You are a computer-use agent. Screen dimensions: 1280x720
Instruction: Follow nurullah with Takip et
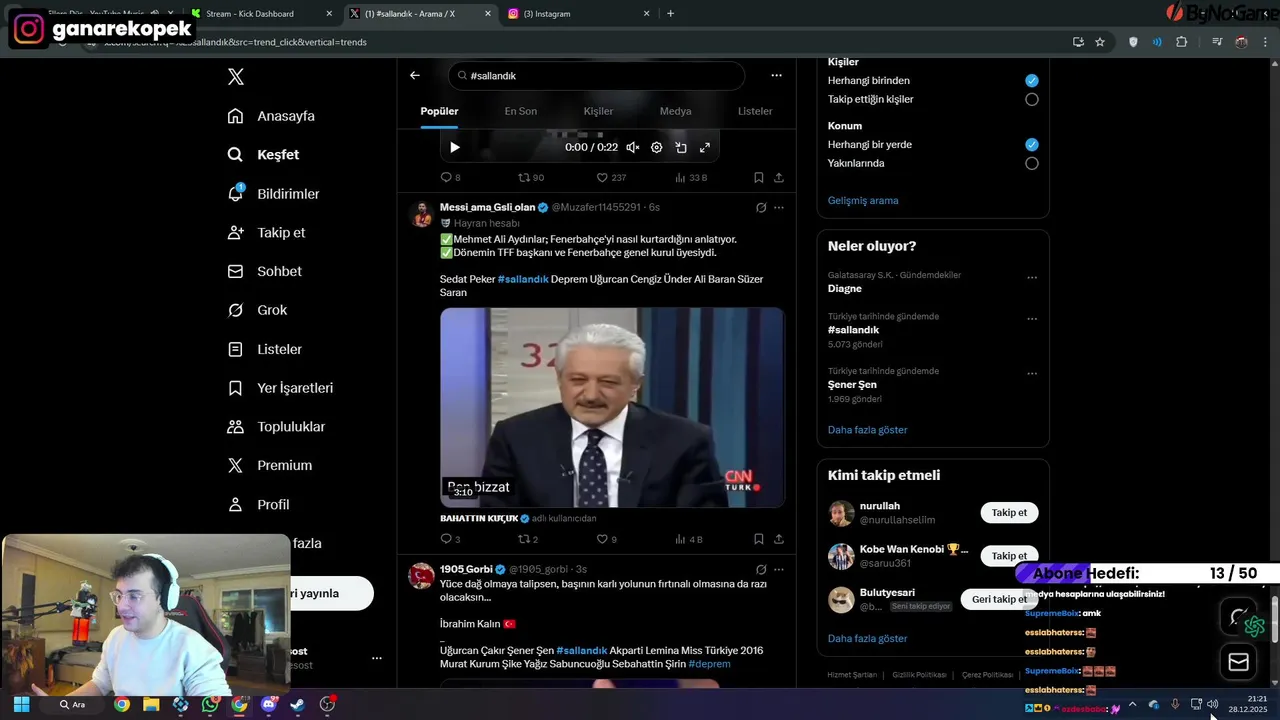[1009, 512]
